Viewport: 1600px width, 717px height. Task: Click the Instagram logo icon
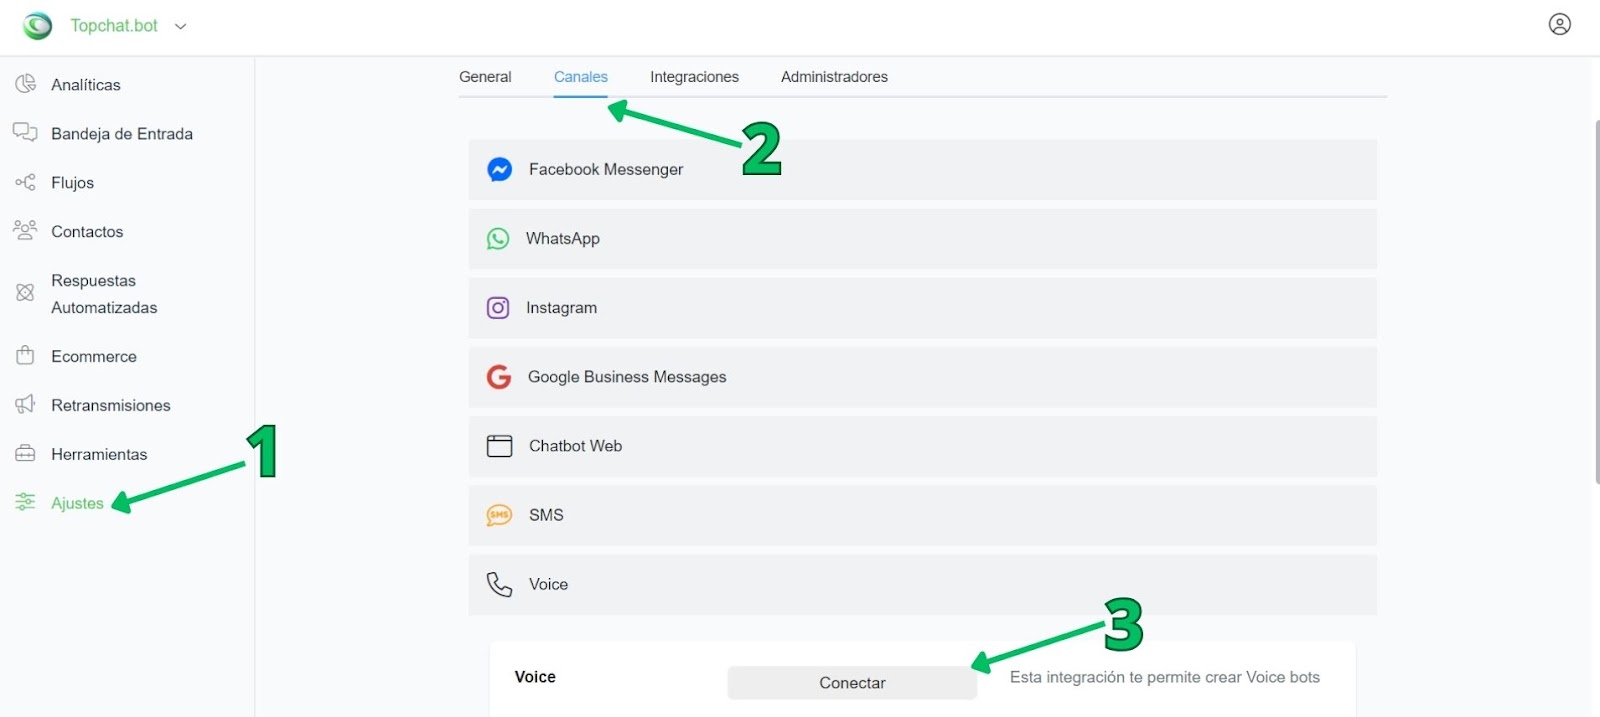point(498,308)
